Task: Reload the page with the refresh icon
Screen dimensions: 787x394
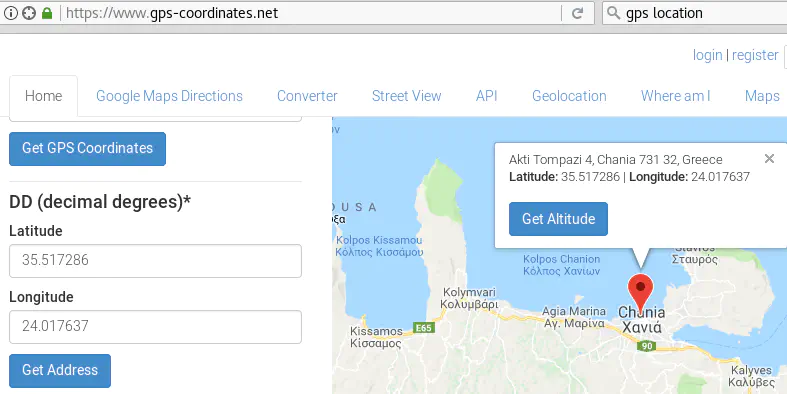Action: coord(577,13)
